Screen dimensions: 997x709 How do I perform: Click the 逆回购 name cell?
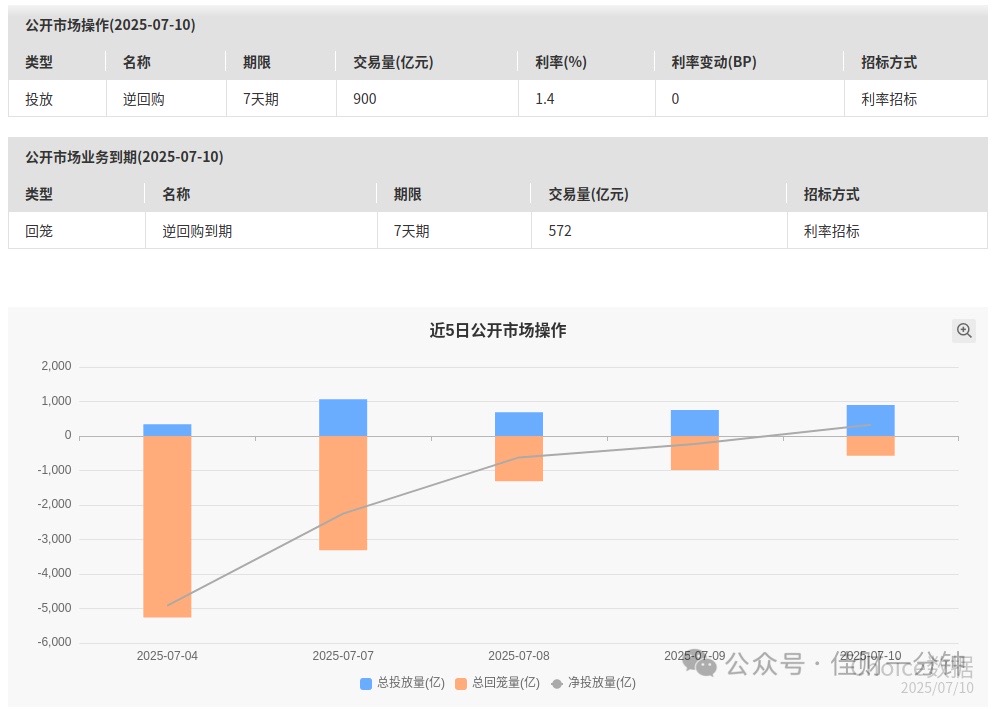pyautogui.click(x=144, y=99)
